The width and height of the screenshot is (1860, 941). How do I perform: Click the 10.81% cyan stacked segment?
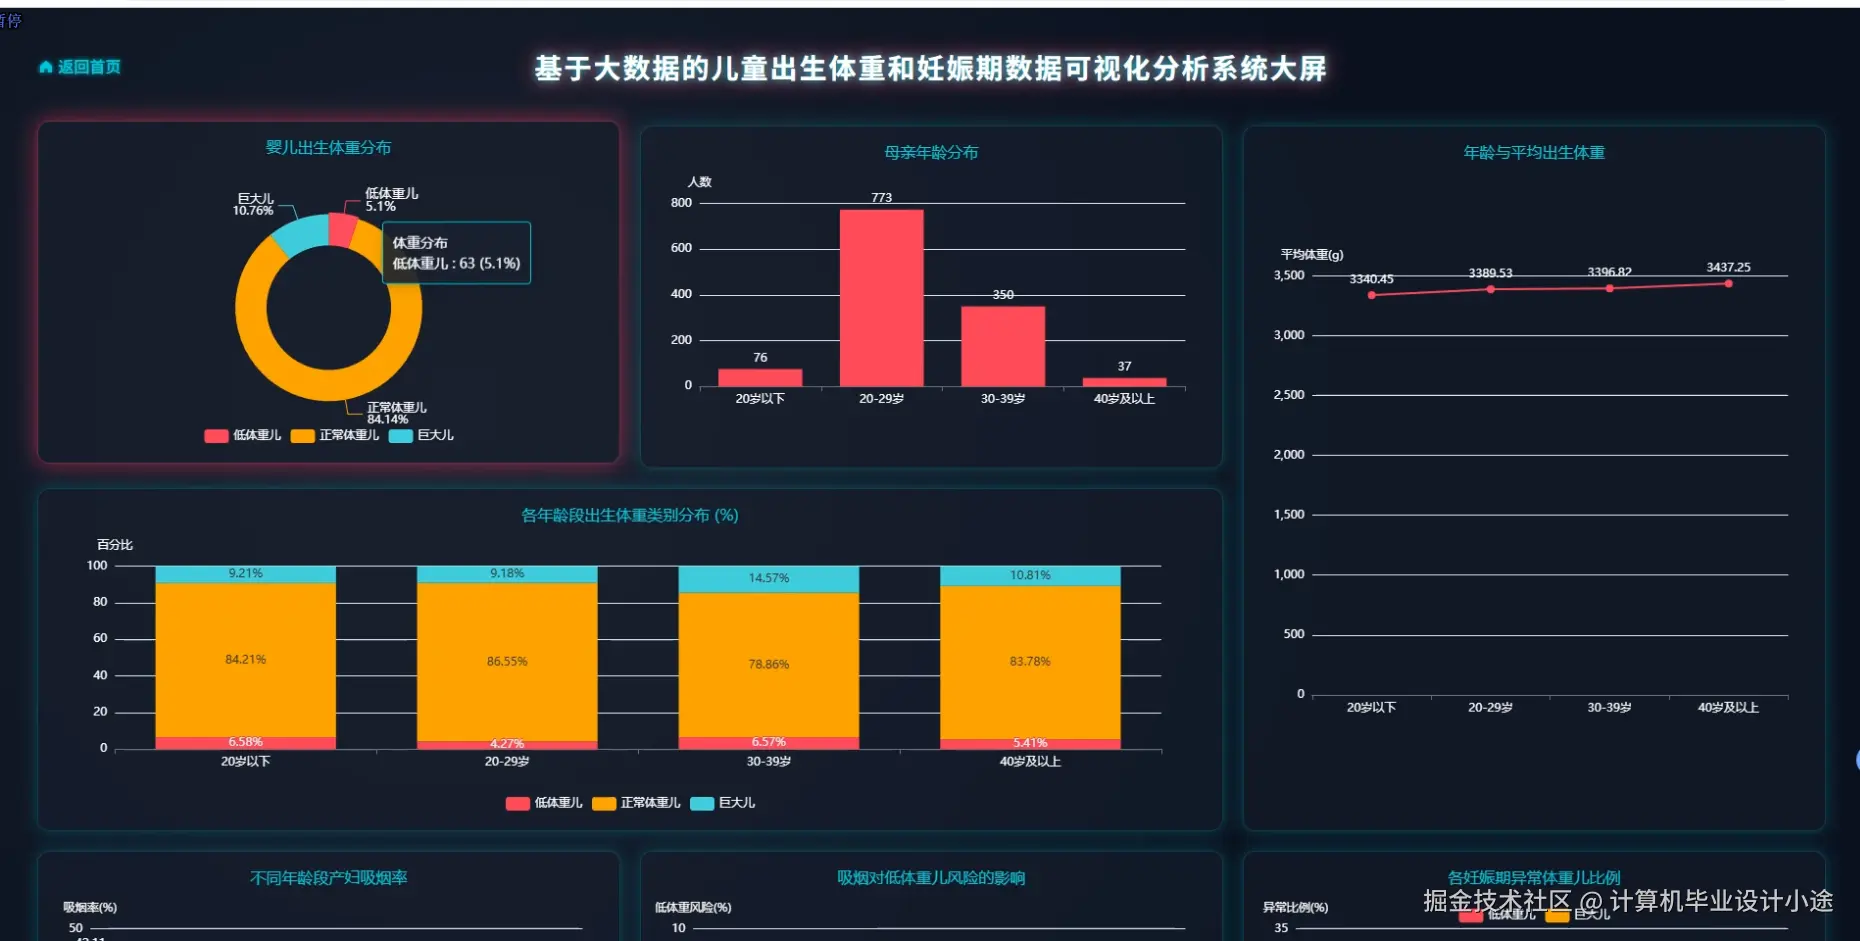1030,576
